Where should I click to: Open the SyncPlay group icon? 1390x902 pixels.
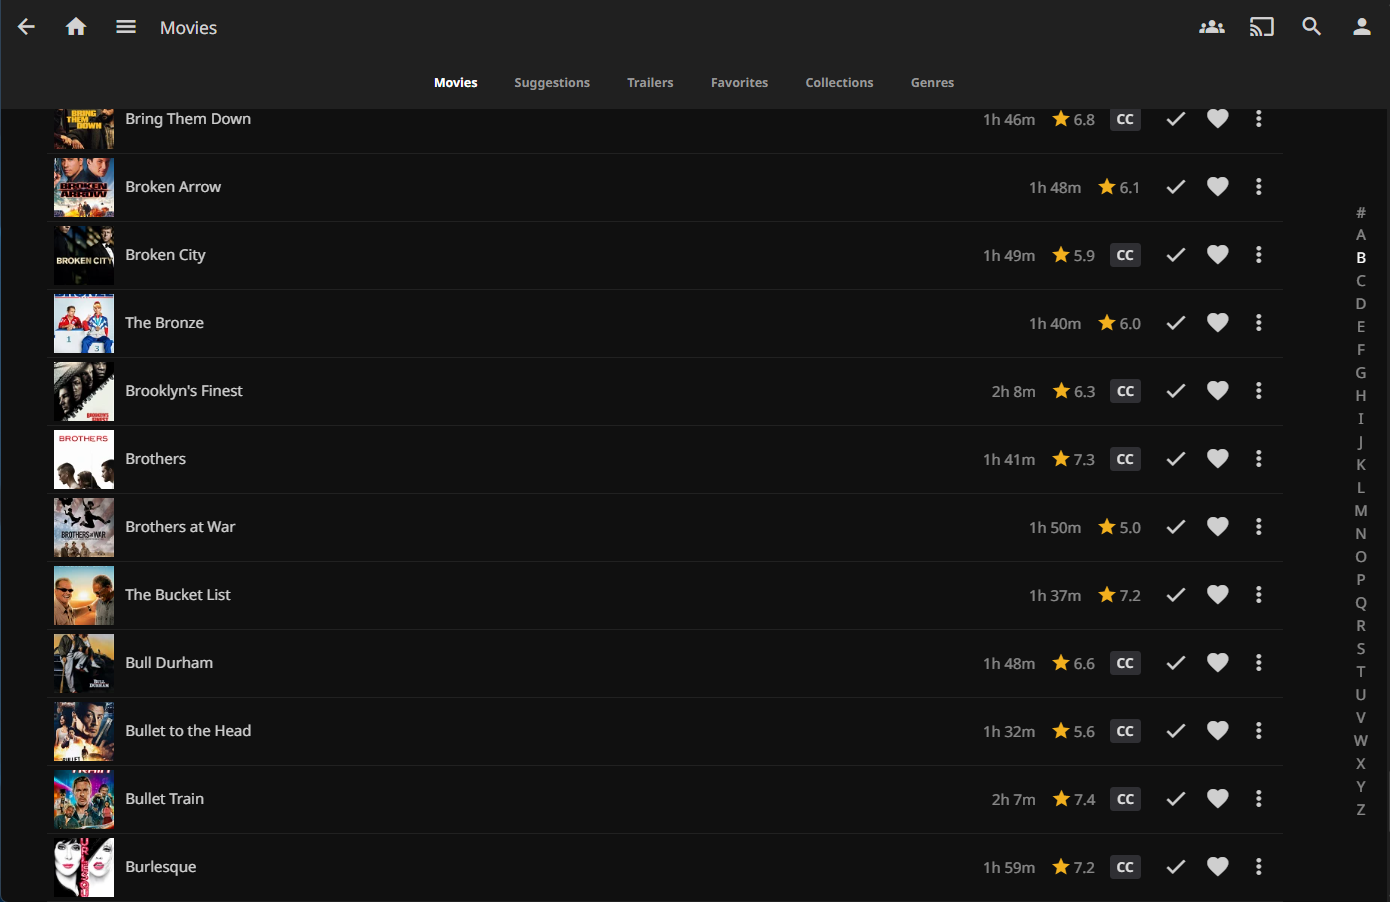1212,27
